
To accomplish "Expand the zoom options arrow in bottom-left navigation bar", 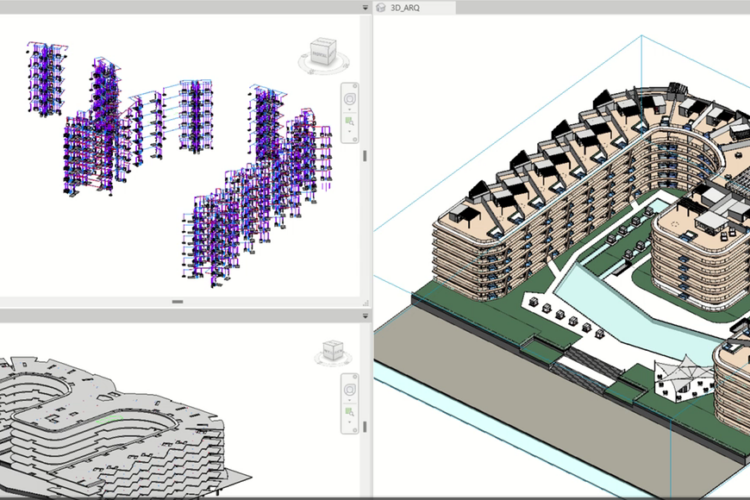I will [x=350, y=421].
